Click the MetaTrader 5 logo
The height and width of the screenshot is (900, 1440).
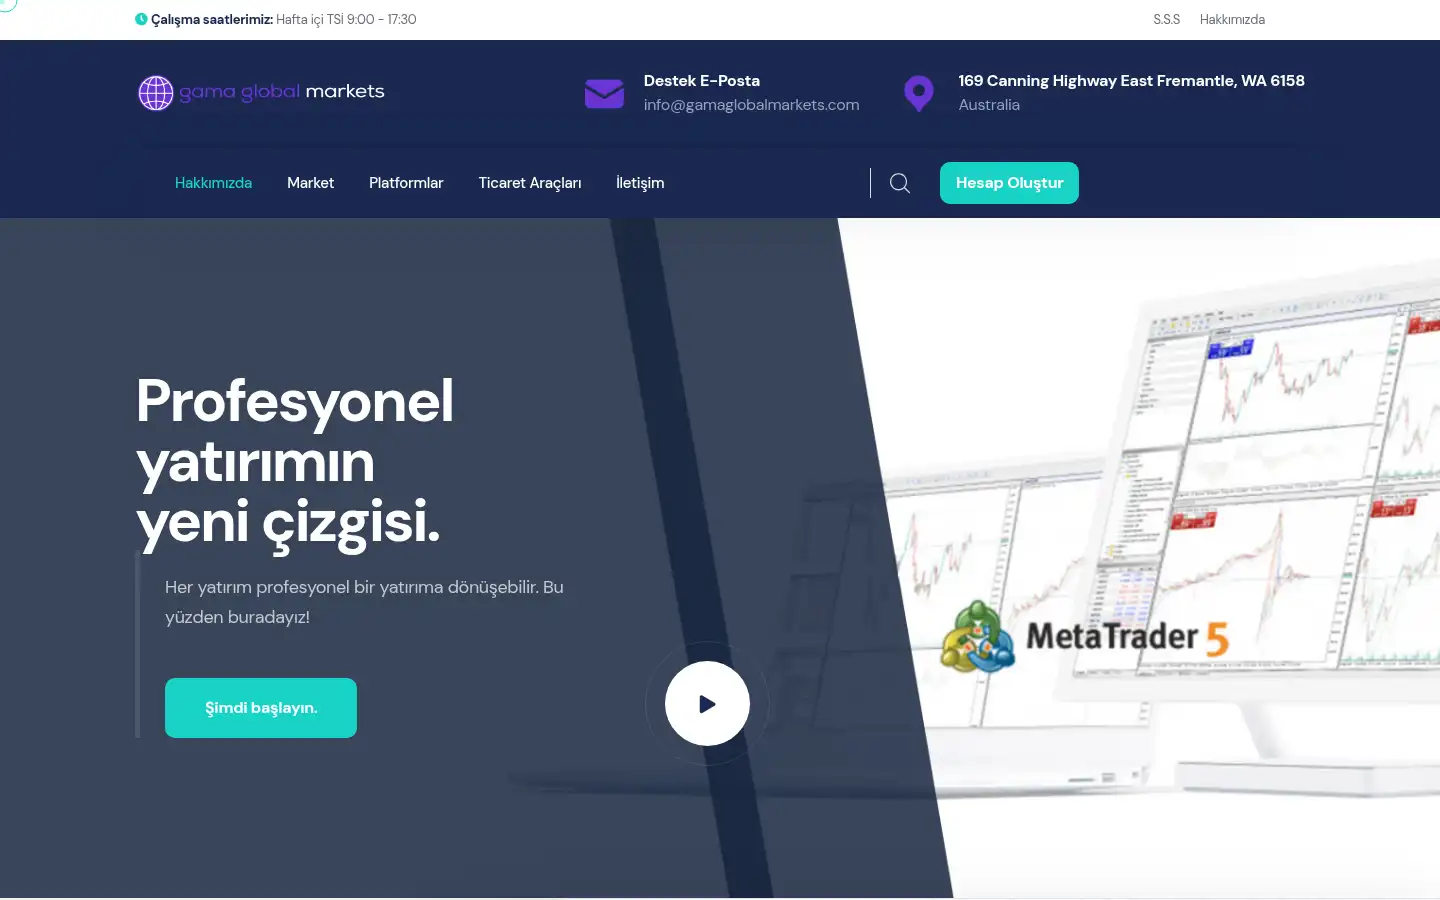(1084, 636)
